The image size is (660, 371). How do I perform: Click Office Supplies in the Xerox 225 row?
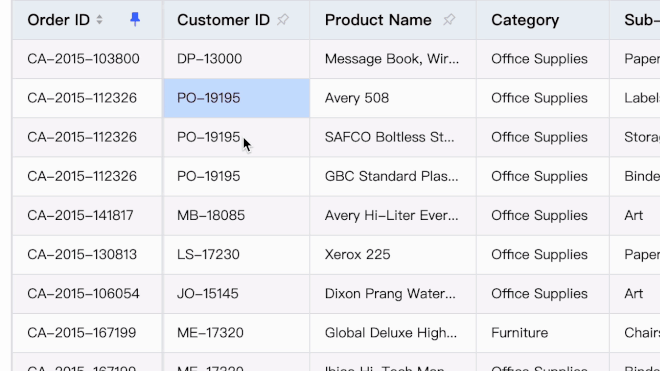pyautogui.click(x=543, y=255)
